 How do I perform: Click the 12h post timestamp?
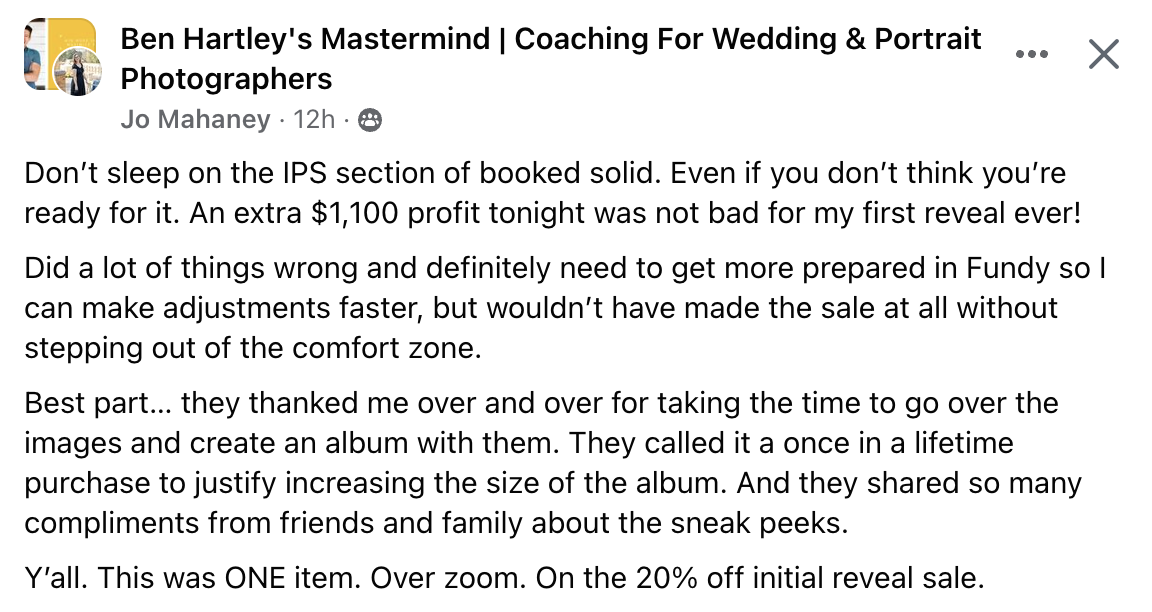click(314, 120)
